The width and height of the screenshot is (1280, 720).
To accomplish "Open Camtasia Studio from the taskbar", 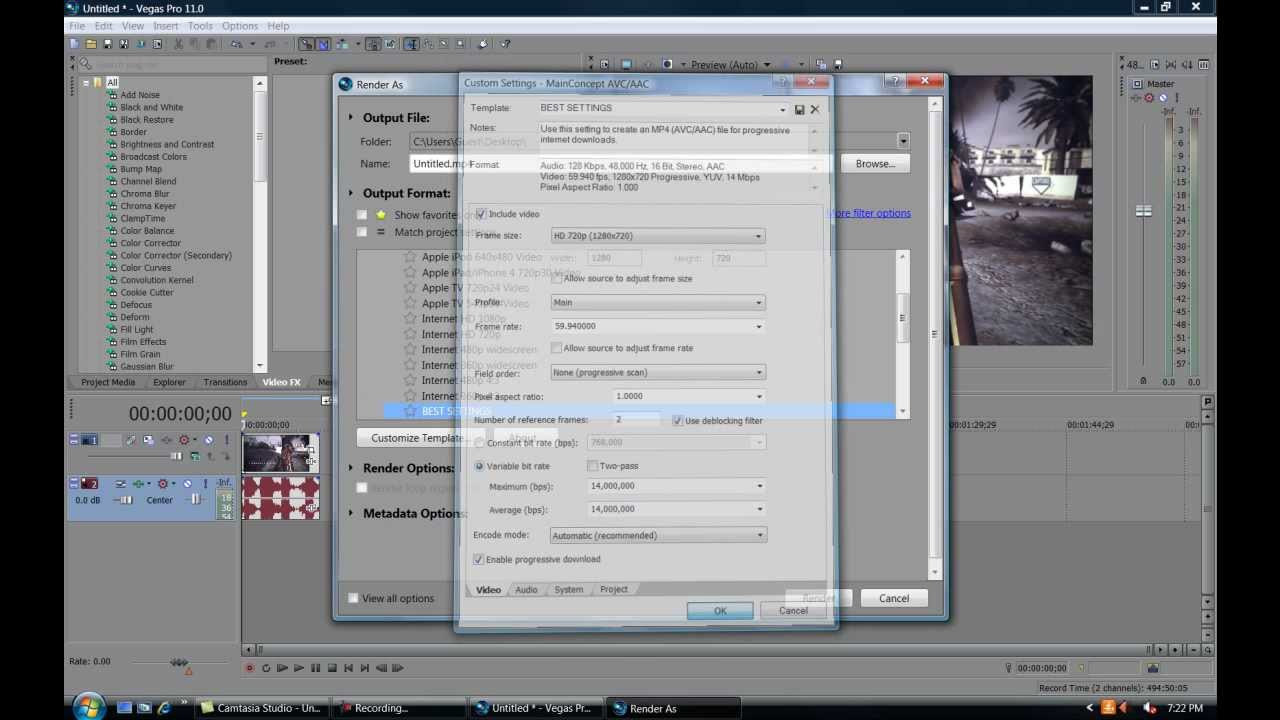I will point(261,708).
